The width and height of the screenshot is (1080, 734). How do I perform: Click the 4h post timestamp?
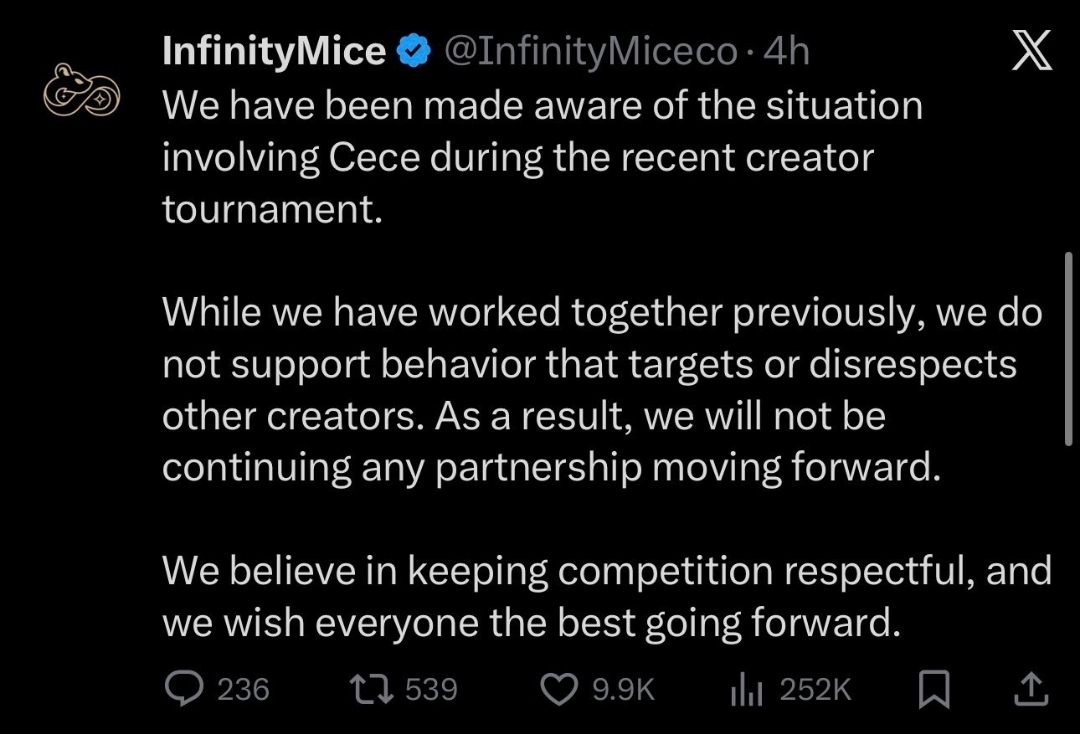(x=786, y=52)
